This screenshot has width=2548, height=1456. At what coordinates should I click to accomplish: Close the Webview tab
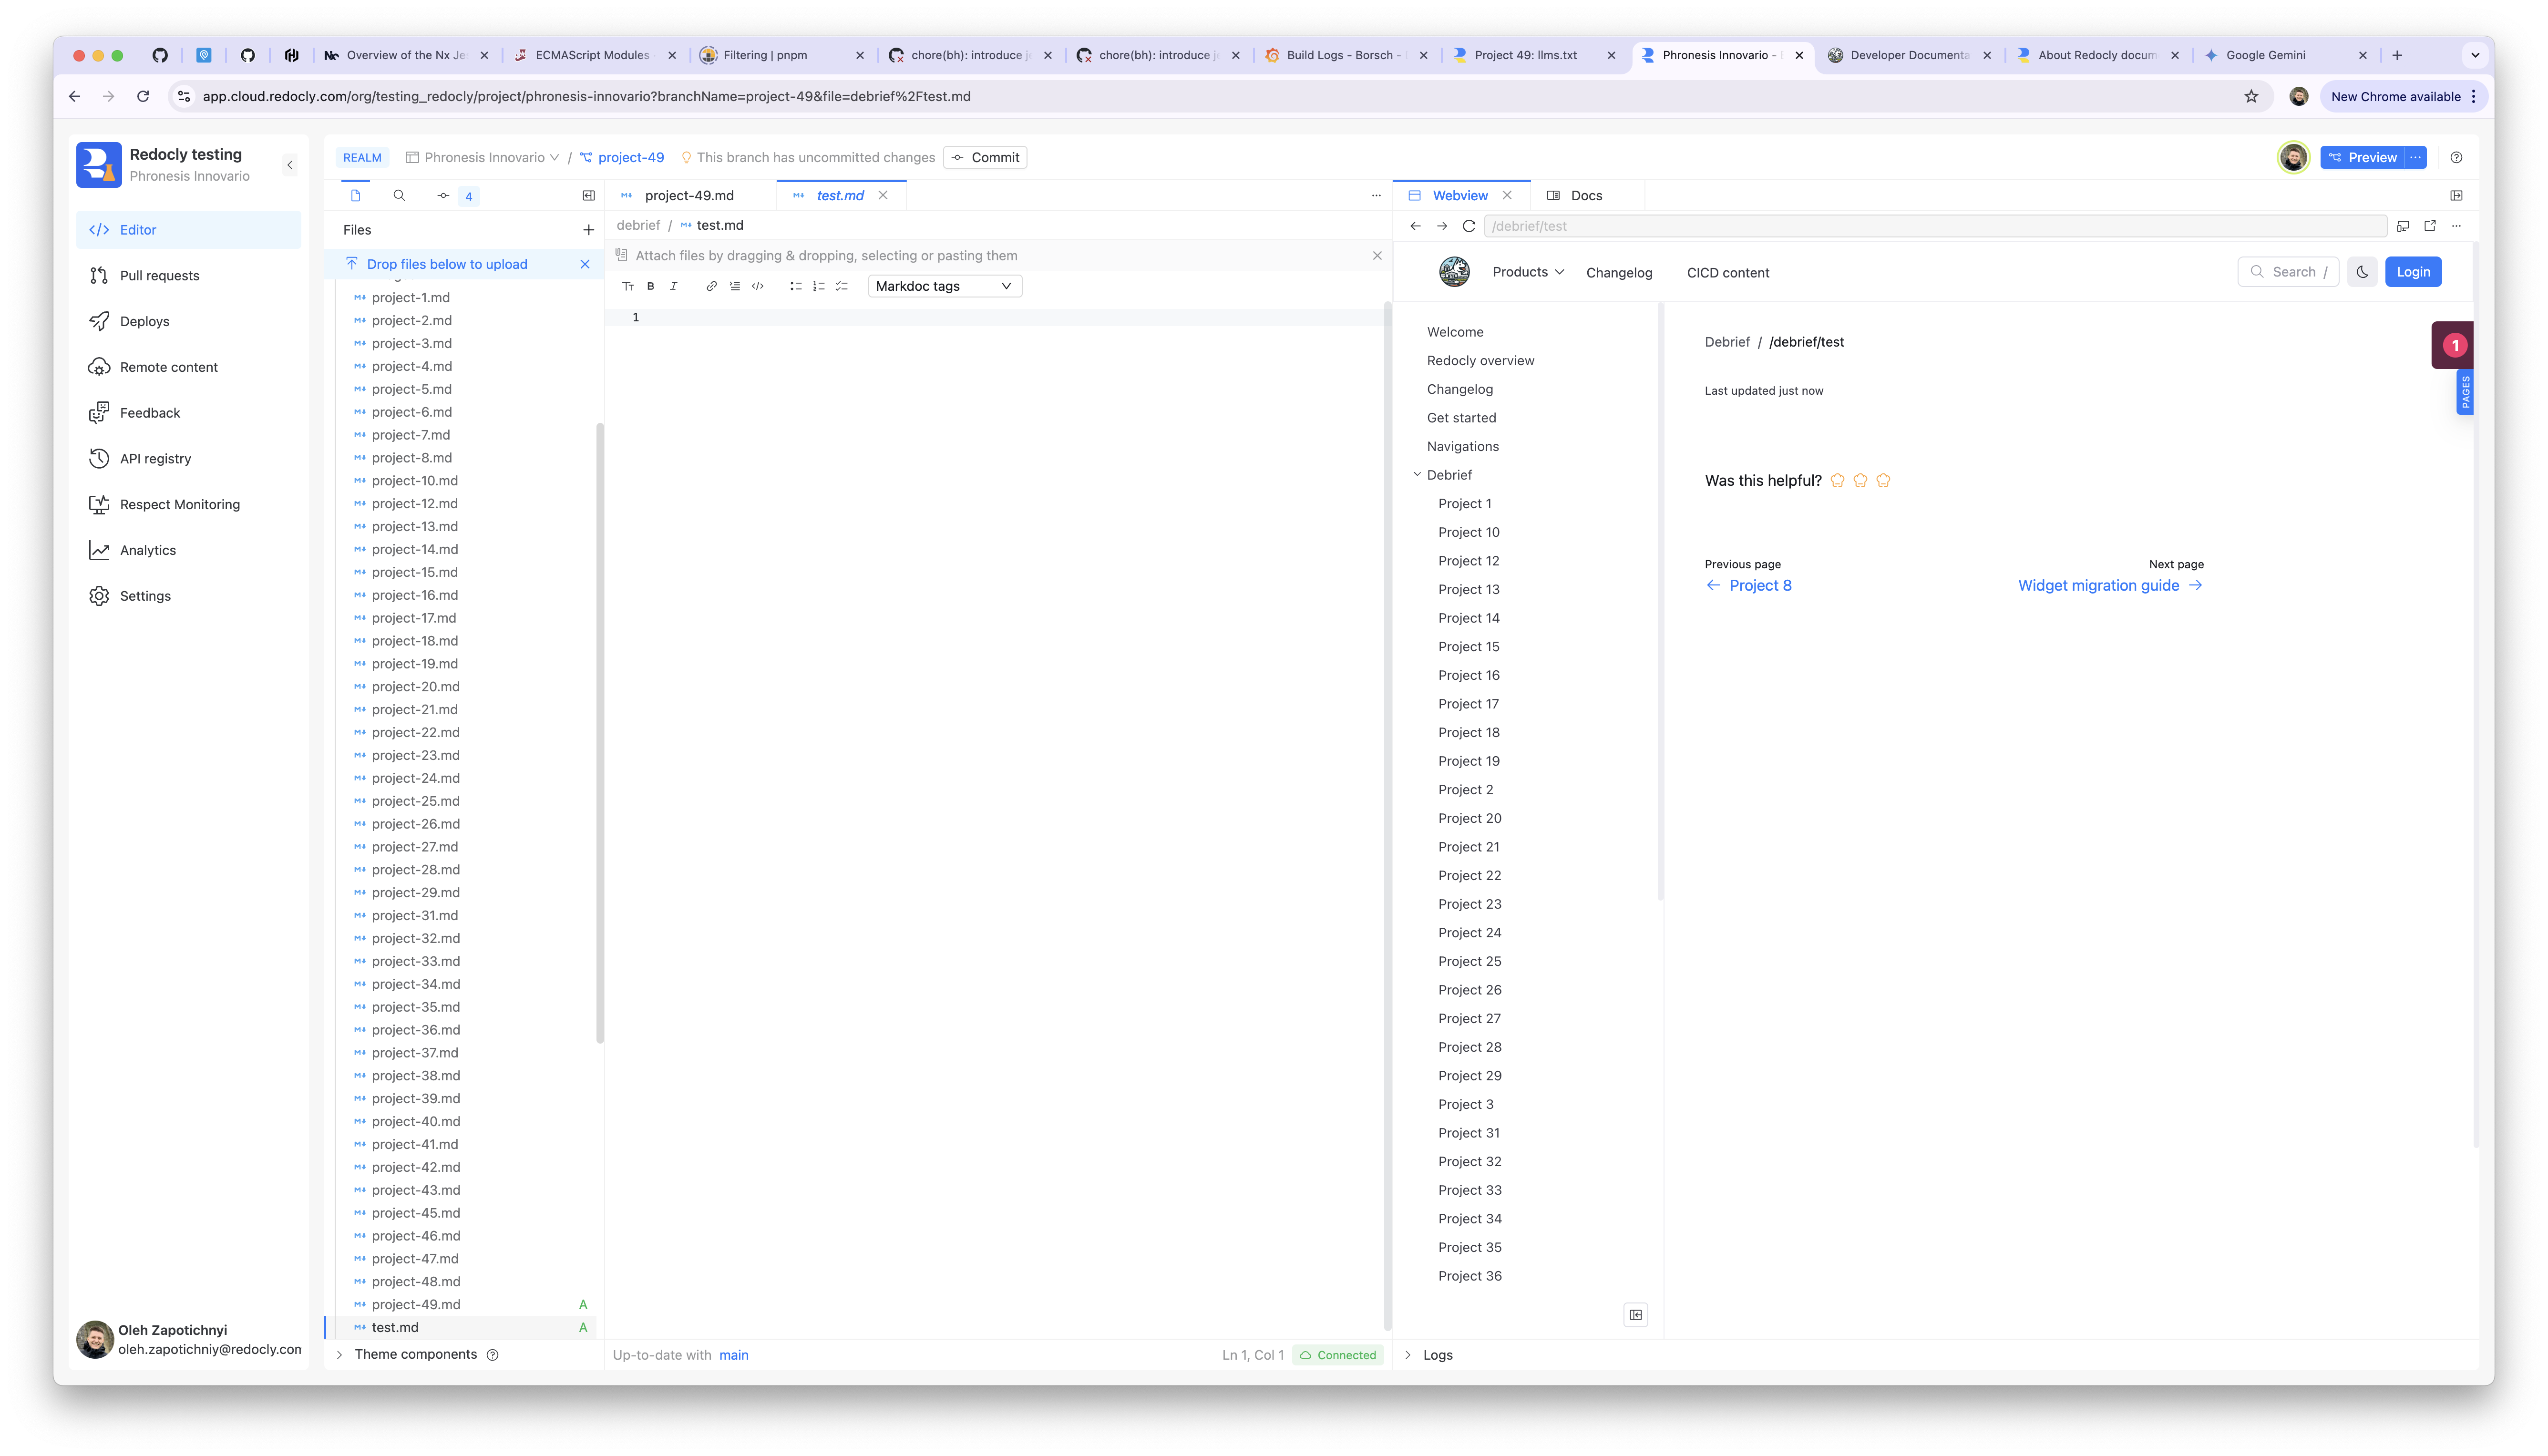coord(1507,196)
